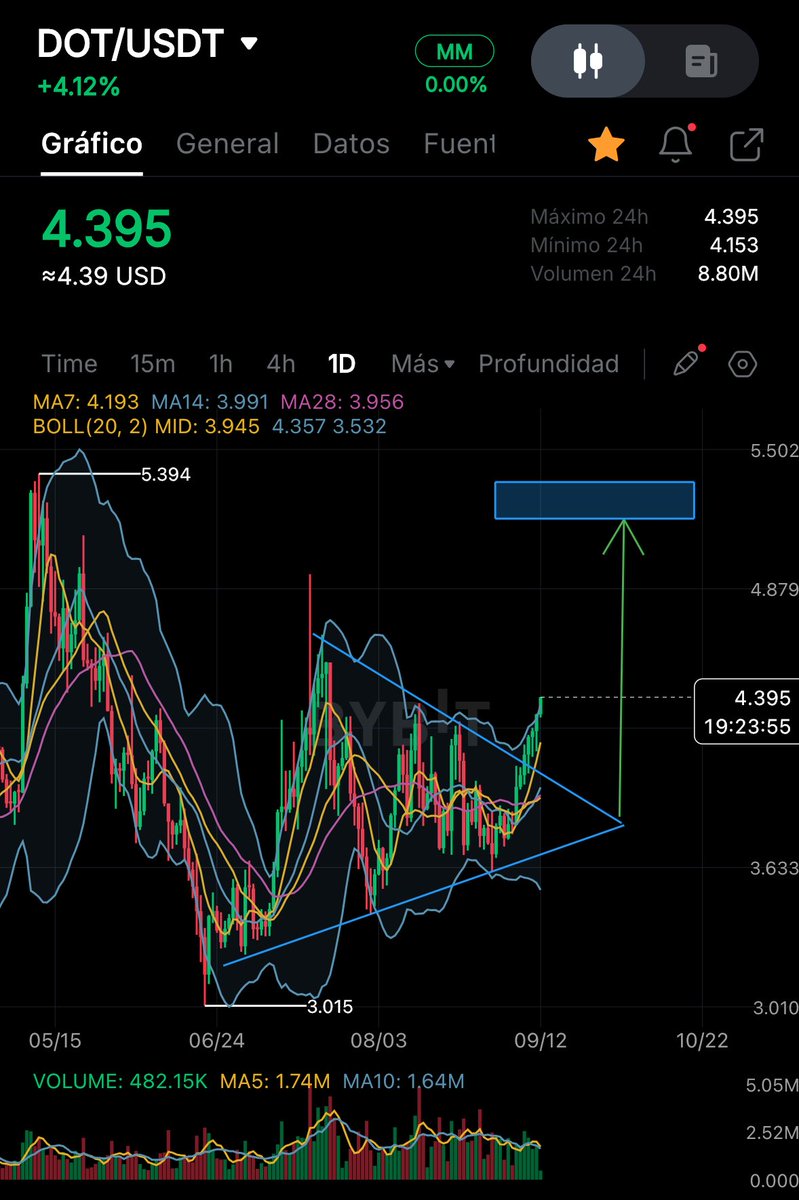The height and width of the screenshot is (1200, 799).
Task: Click the MA28: 3.956 indicator label
Action: tap(342, 402)
